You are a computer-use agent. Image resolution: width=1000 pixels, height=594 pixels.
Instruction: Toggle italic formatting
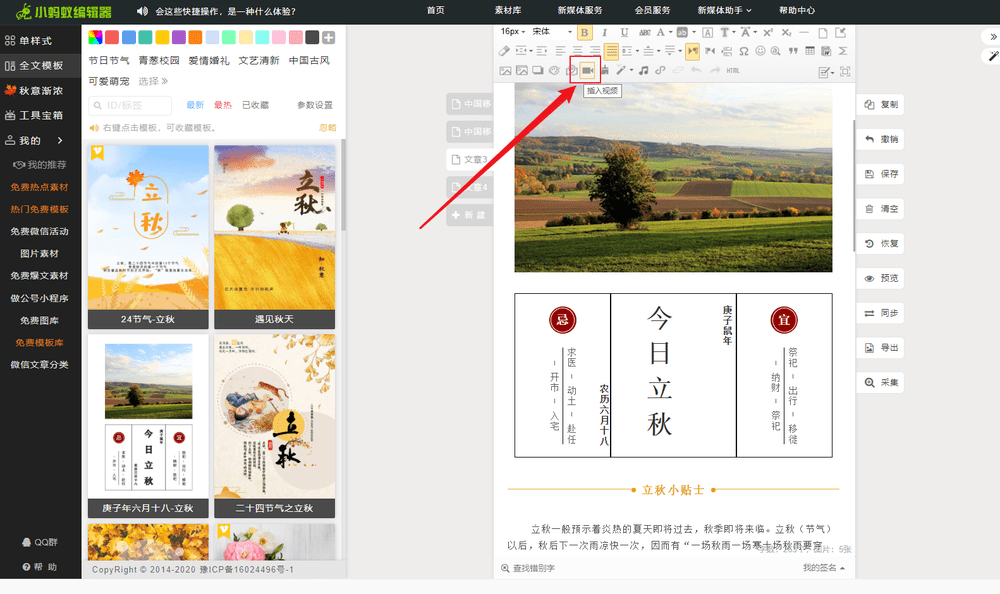(x=605, y=32)
